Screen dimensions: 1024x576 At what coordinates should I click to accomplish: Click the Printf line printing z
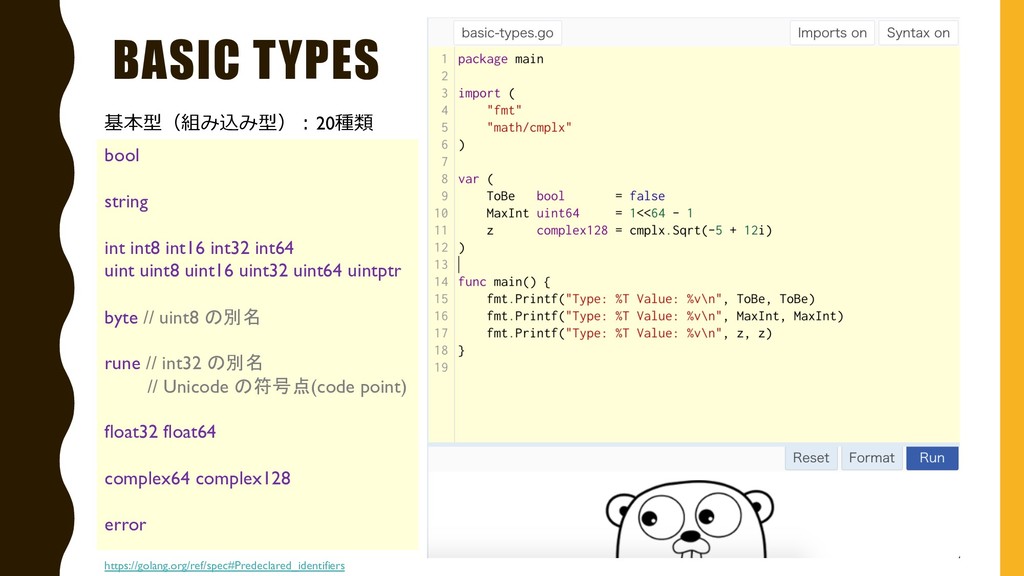(629, 333)
